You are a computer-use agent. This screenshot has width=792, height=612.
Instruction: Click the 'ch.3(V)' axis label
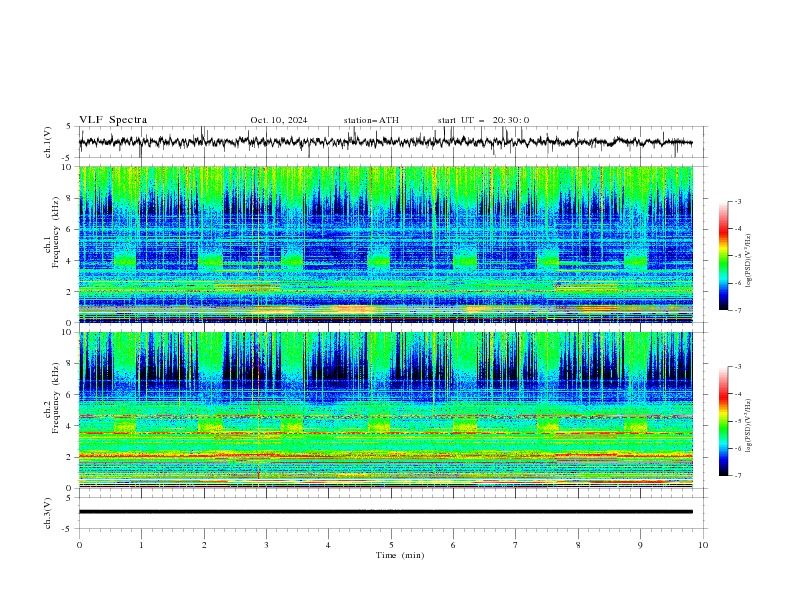click(x=48, y=513)
